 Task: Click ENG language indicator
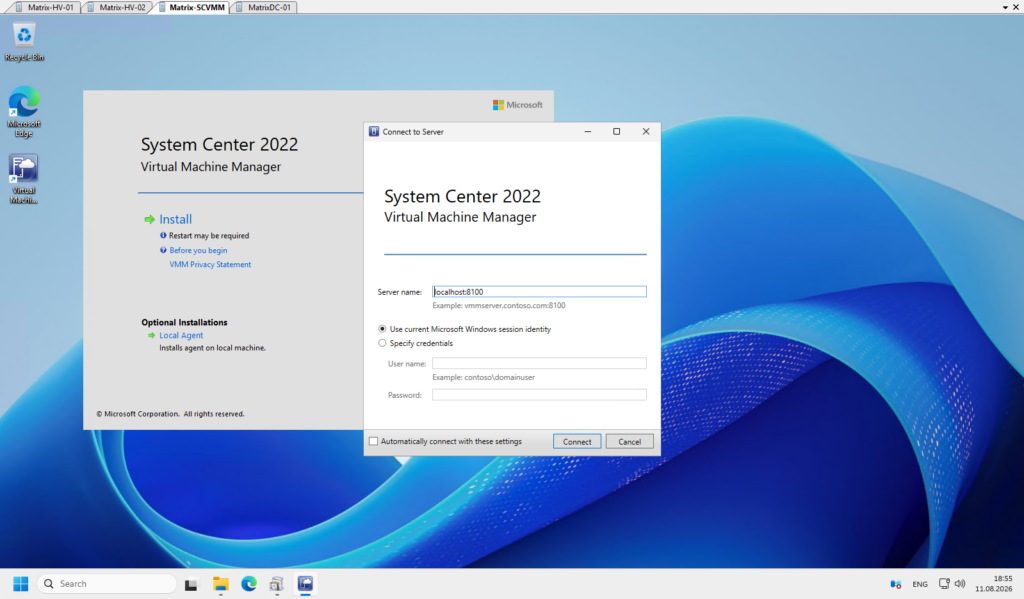[920, 584]
